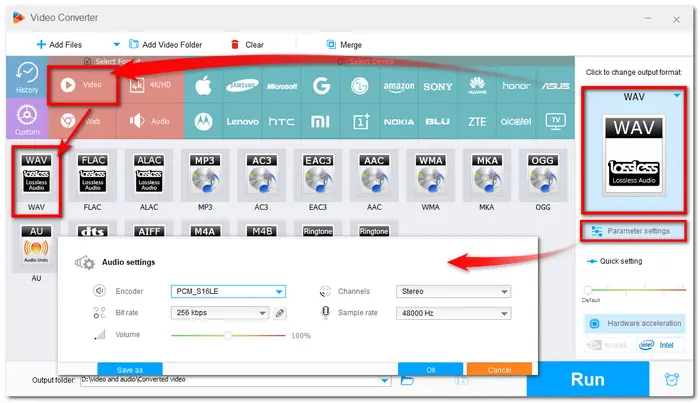Choose the ZTE device brand

point(477,121)
